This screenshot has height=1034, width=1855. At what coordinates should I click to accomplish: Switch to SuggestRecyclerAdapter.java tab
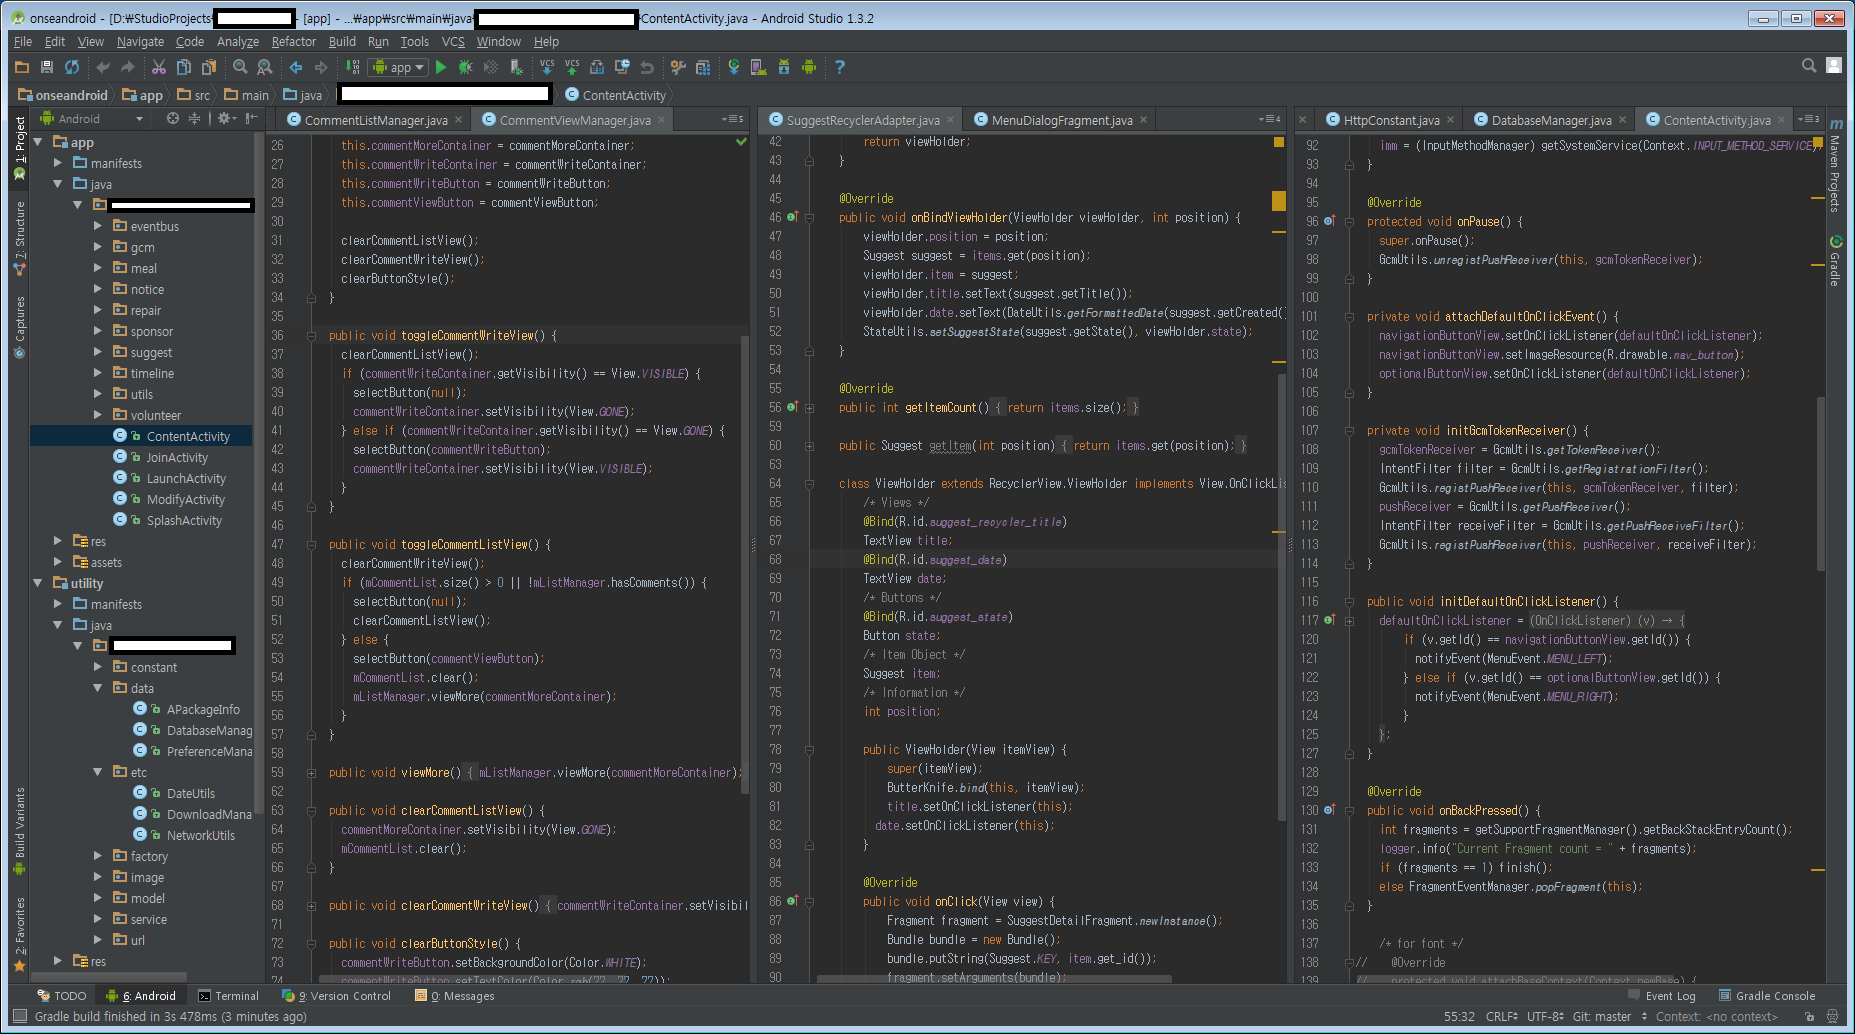[x=863, y=120]
